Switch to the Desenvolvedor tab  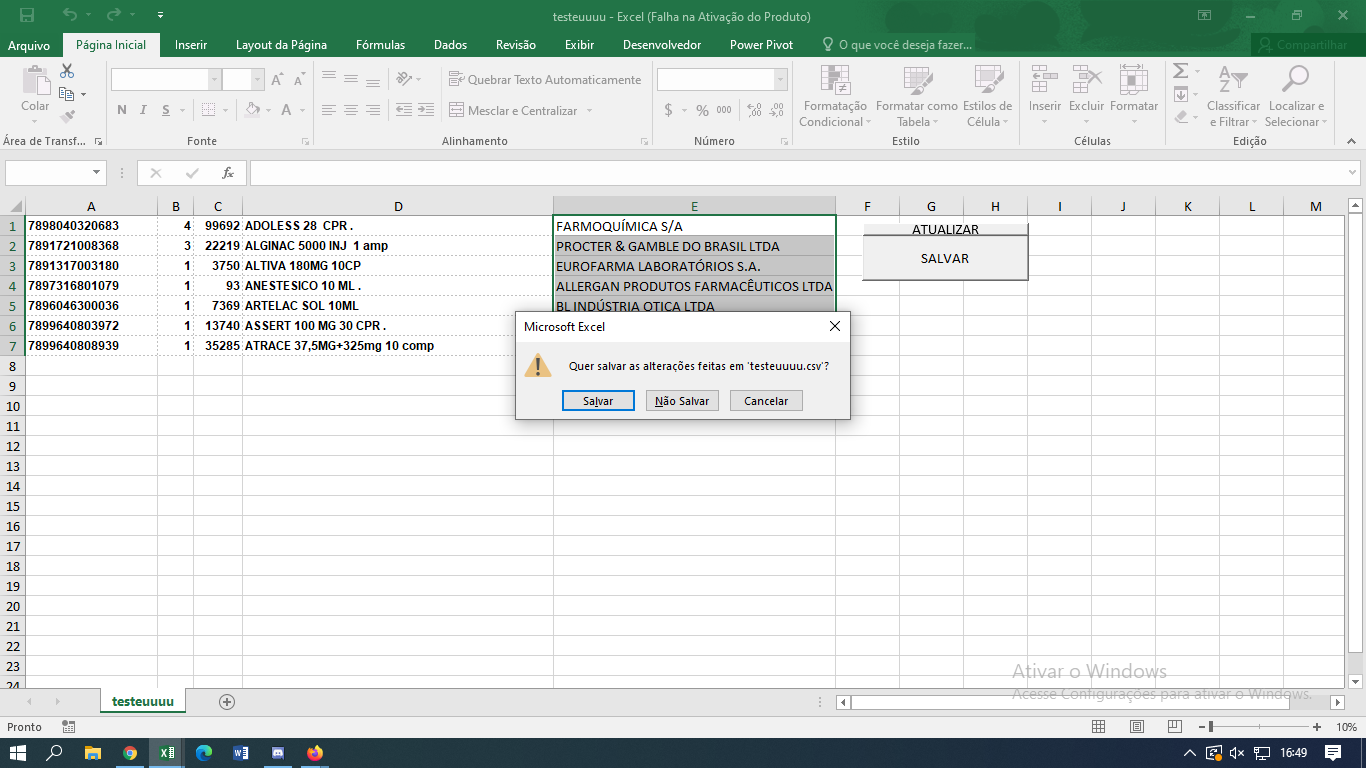pos(662,45)
